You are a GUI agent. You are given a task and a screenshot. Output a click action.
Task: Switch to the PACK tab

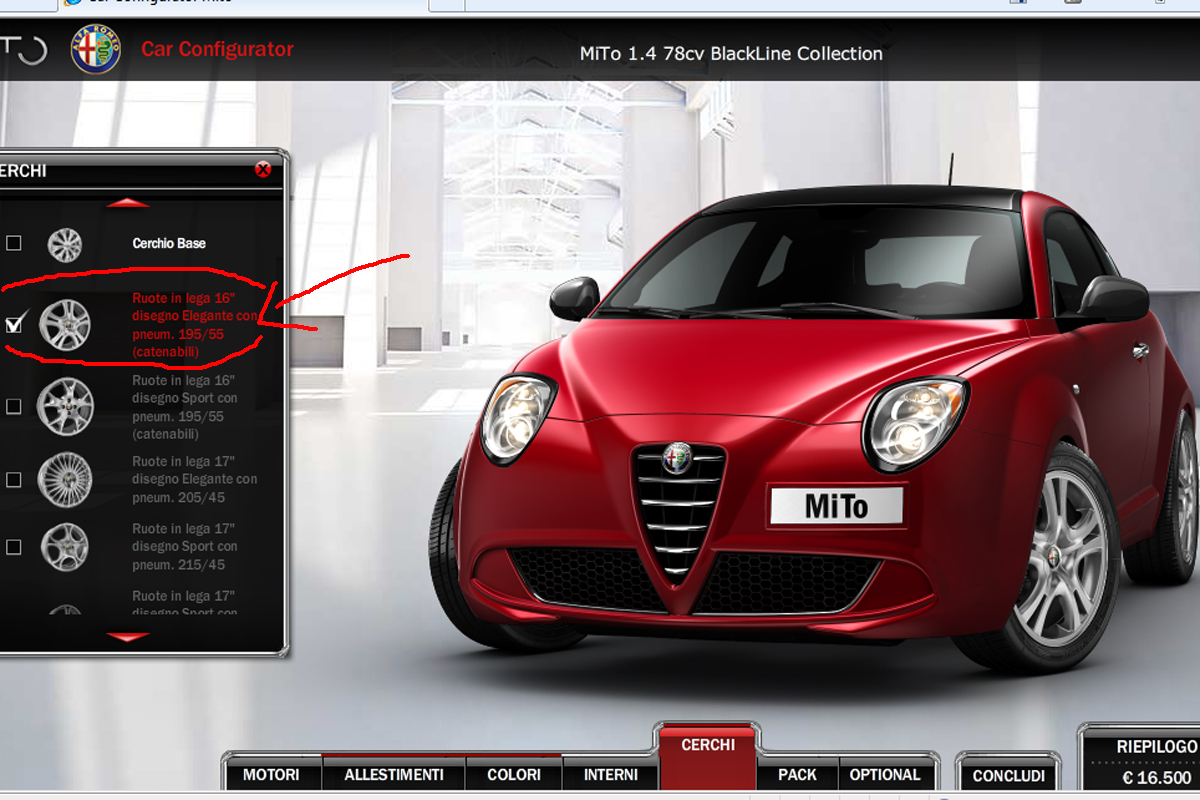(797, 775)
